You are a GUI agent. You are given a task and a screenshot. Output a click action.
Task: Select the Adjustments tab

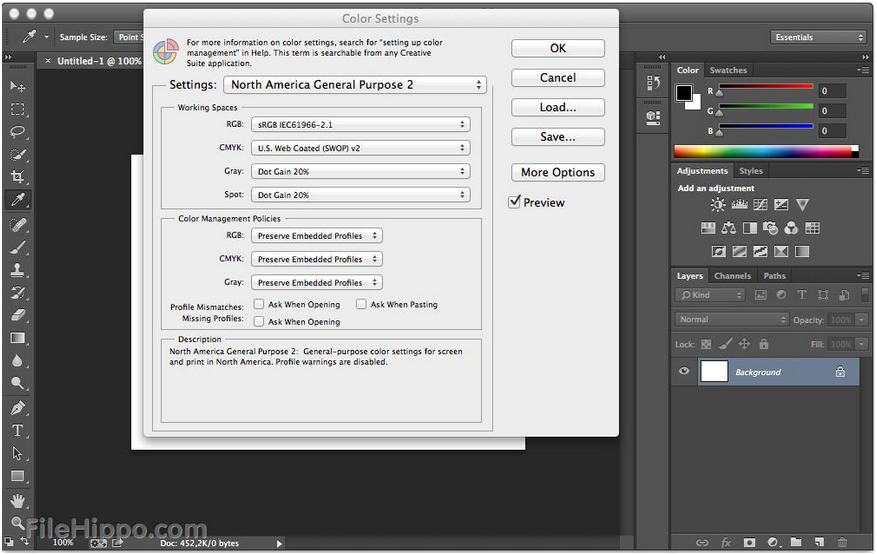702,171
